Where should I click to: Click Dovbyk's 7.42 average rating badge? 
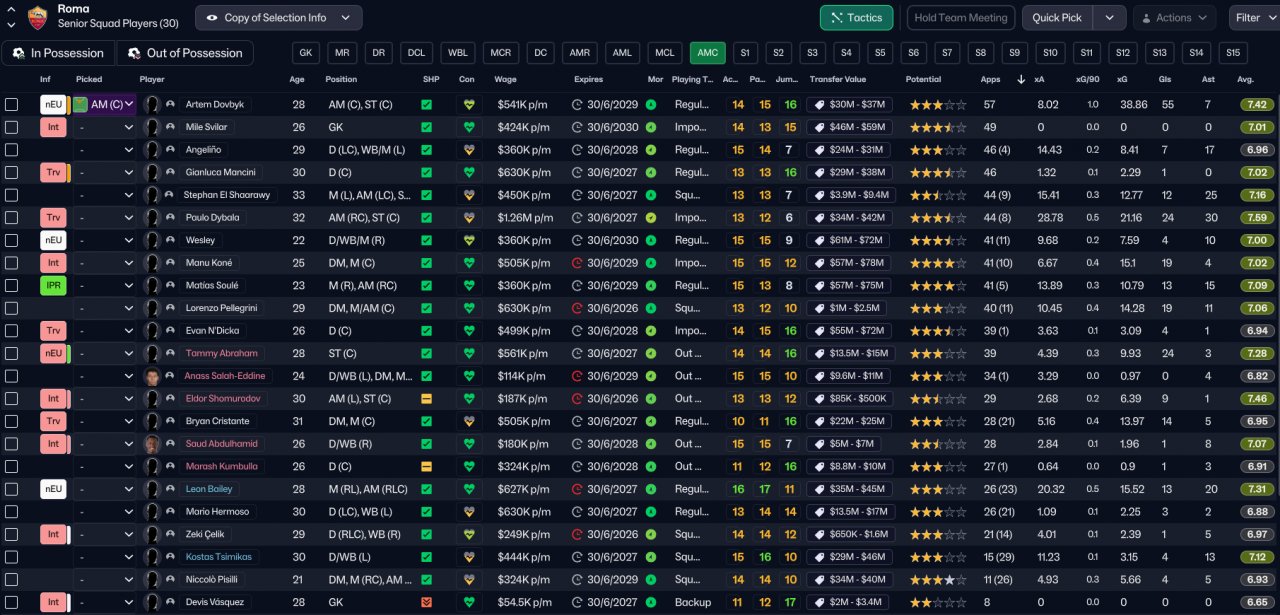click(x=1258, y=104)
